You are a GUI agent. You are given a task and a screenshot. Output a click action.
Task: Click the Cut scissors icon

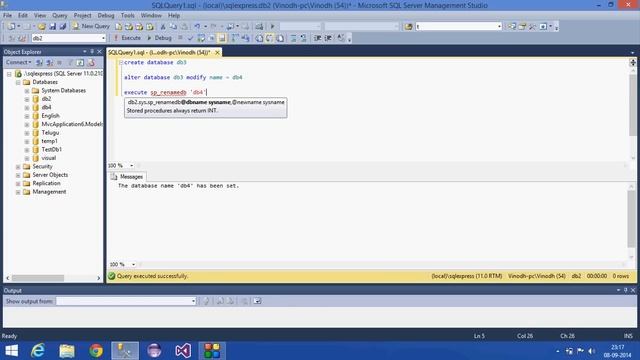(163, 27)
